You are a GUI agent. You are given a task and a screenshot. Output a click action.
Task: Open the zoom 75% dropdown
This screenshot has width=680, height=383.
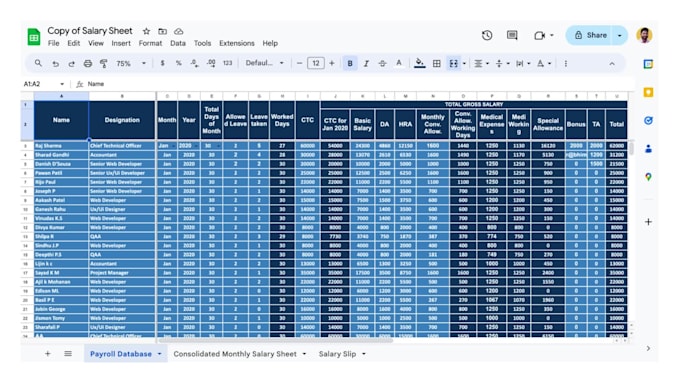coord(130,63)
